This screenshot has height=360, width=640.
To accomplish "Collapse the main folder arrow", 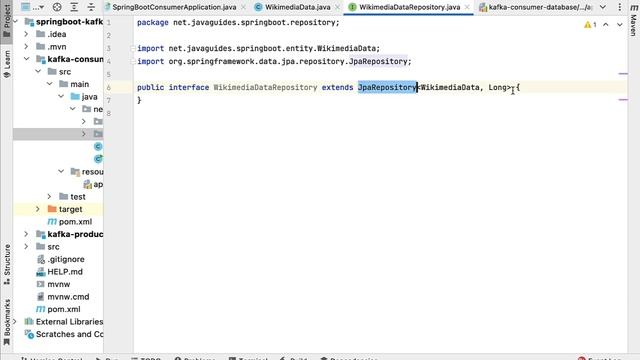I will click(x=49, y=84).
